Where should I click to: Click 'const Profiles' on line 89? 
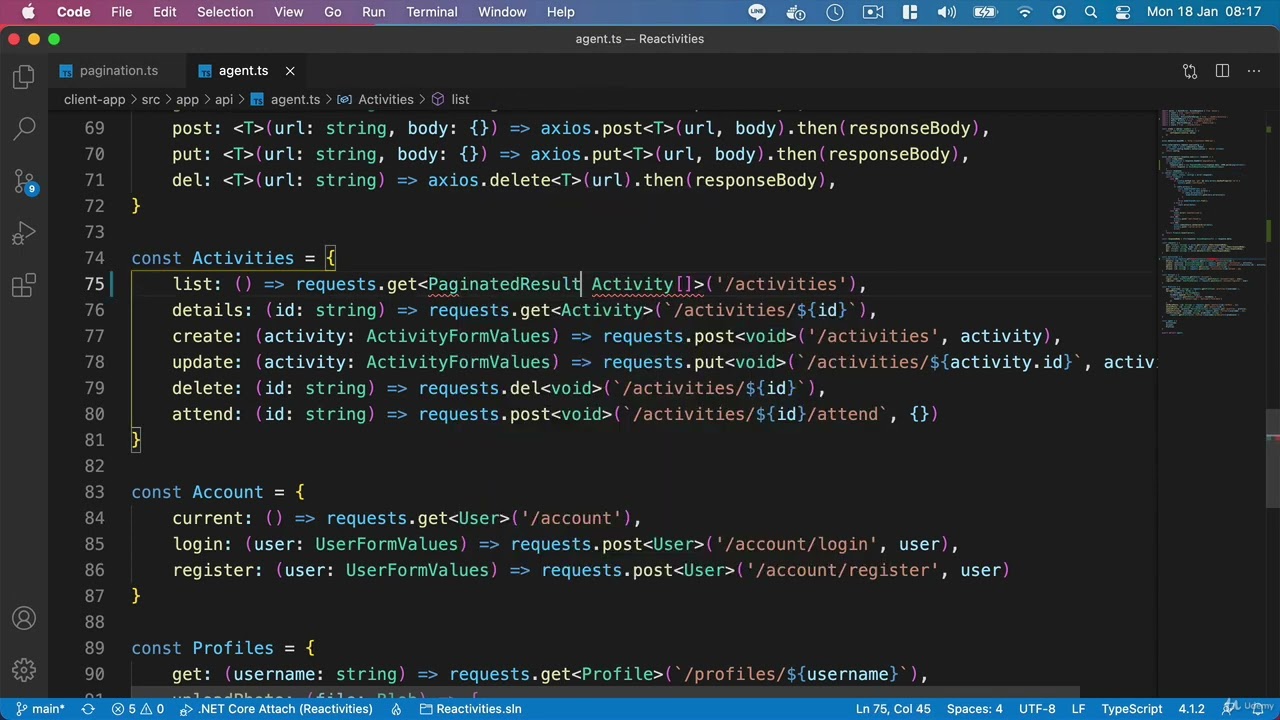202,648
